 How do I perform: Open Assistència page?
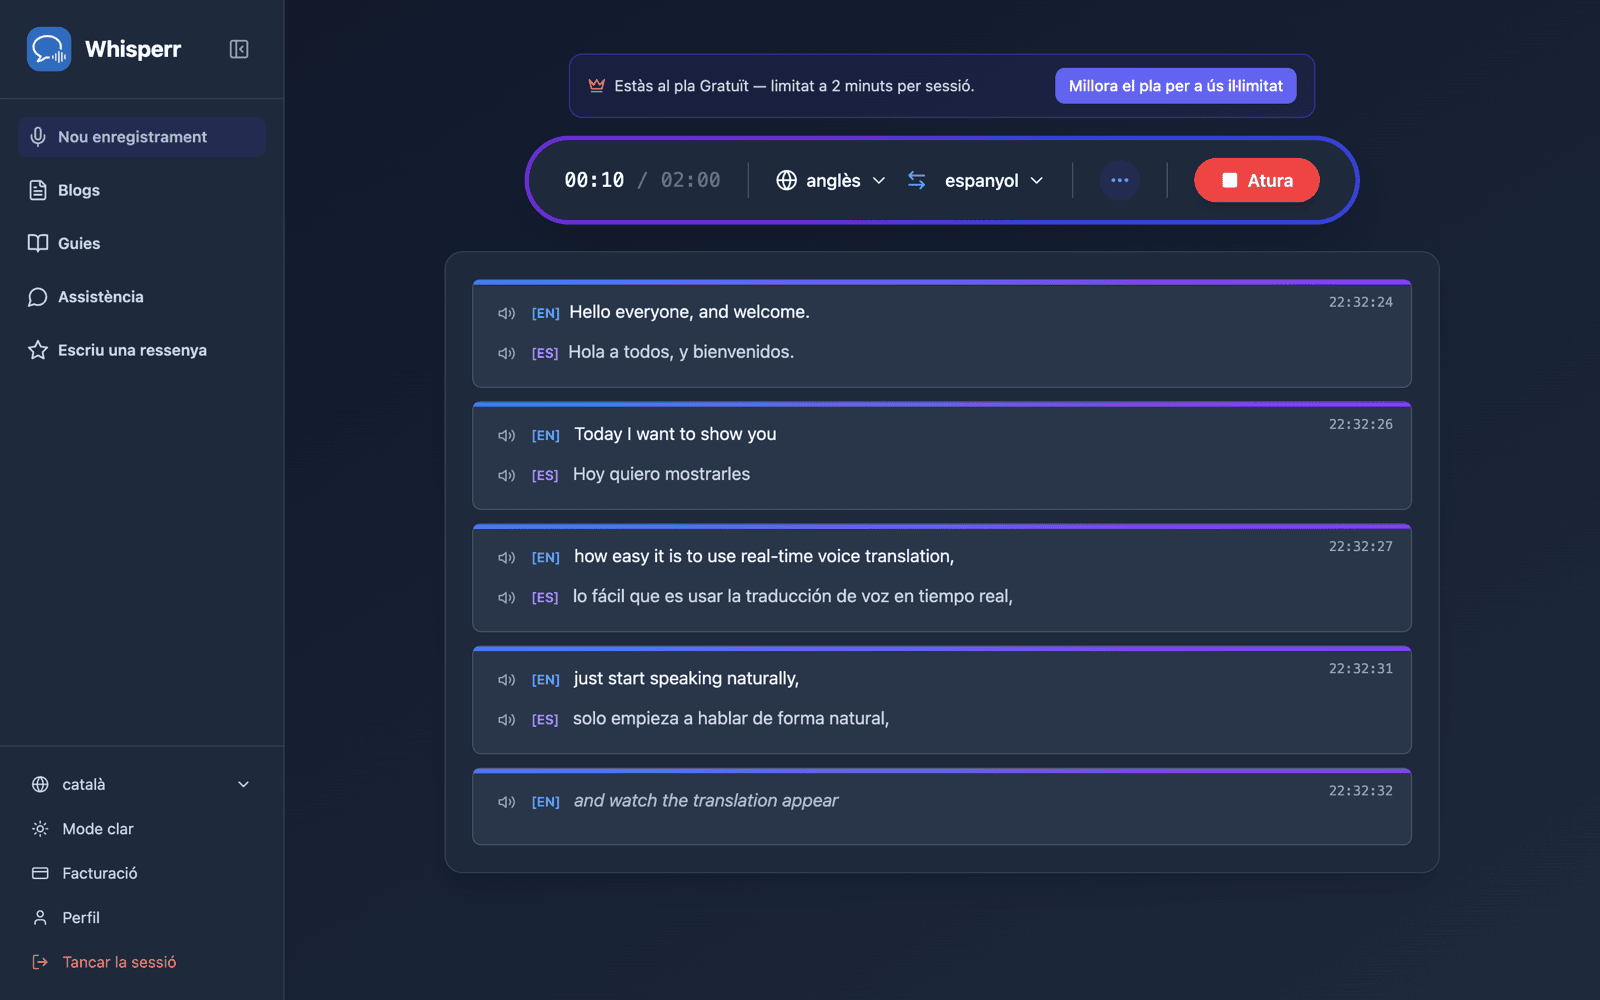pos(141,297)
